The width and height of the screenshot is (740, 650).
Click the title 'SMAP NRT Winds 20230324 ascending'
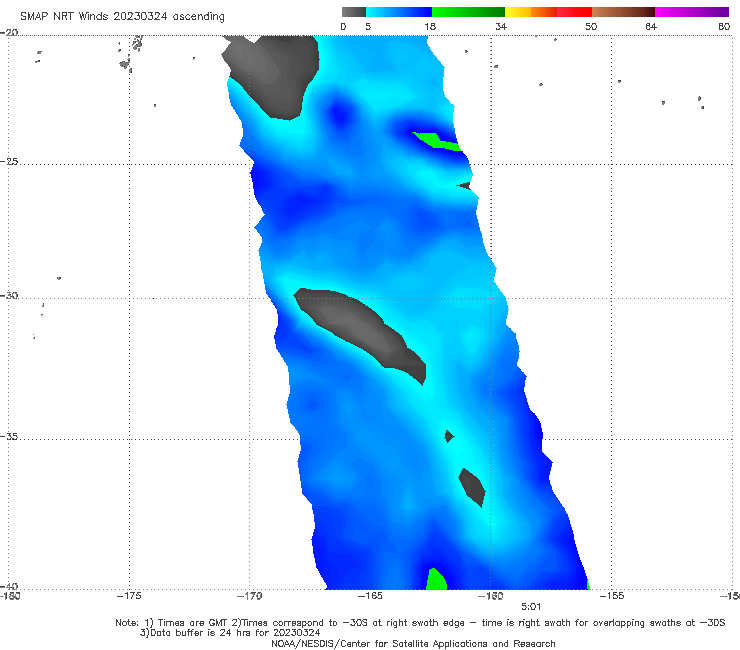tap(122, 17)
